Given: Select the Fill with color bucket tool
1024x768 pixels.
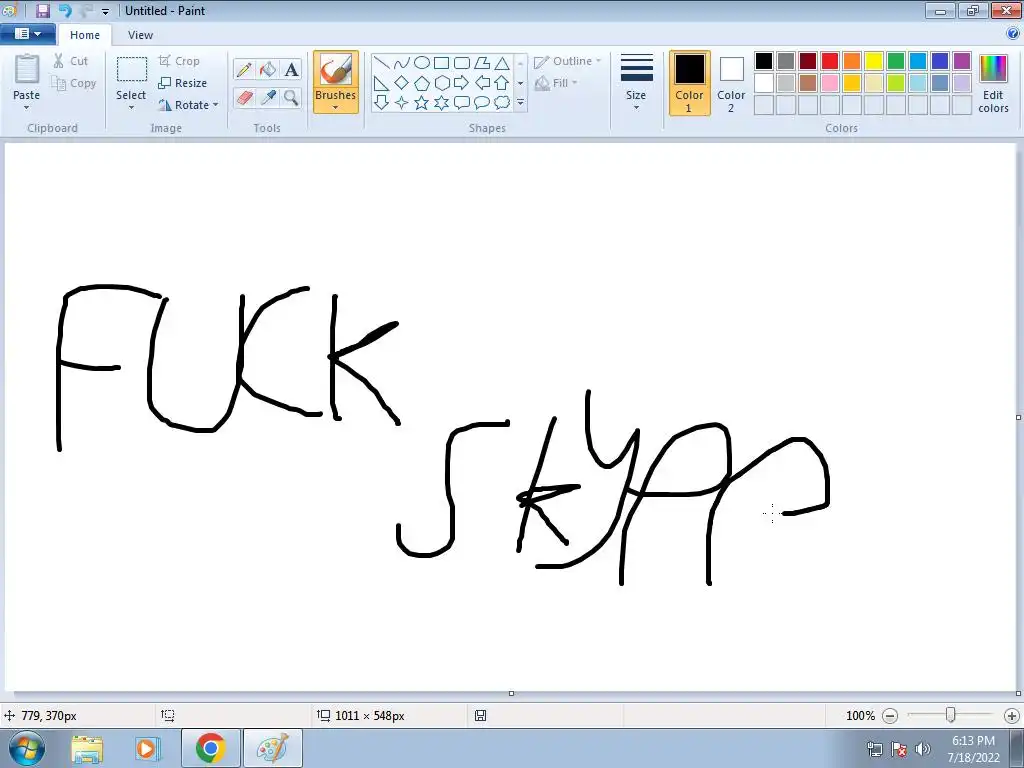Looking at the screenshot, I should [268, 69].
